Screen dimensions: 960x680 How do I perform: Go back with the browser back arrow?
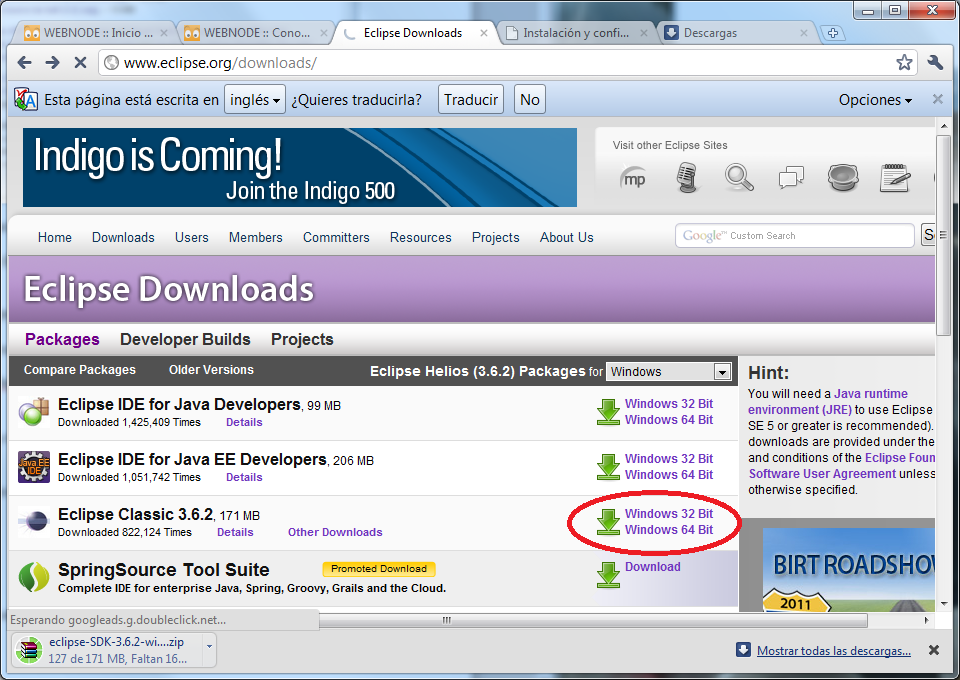[24, 62]
